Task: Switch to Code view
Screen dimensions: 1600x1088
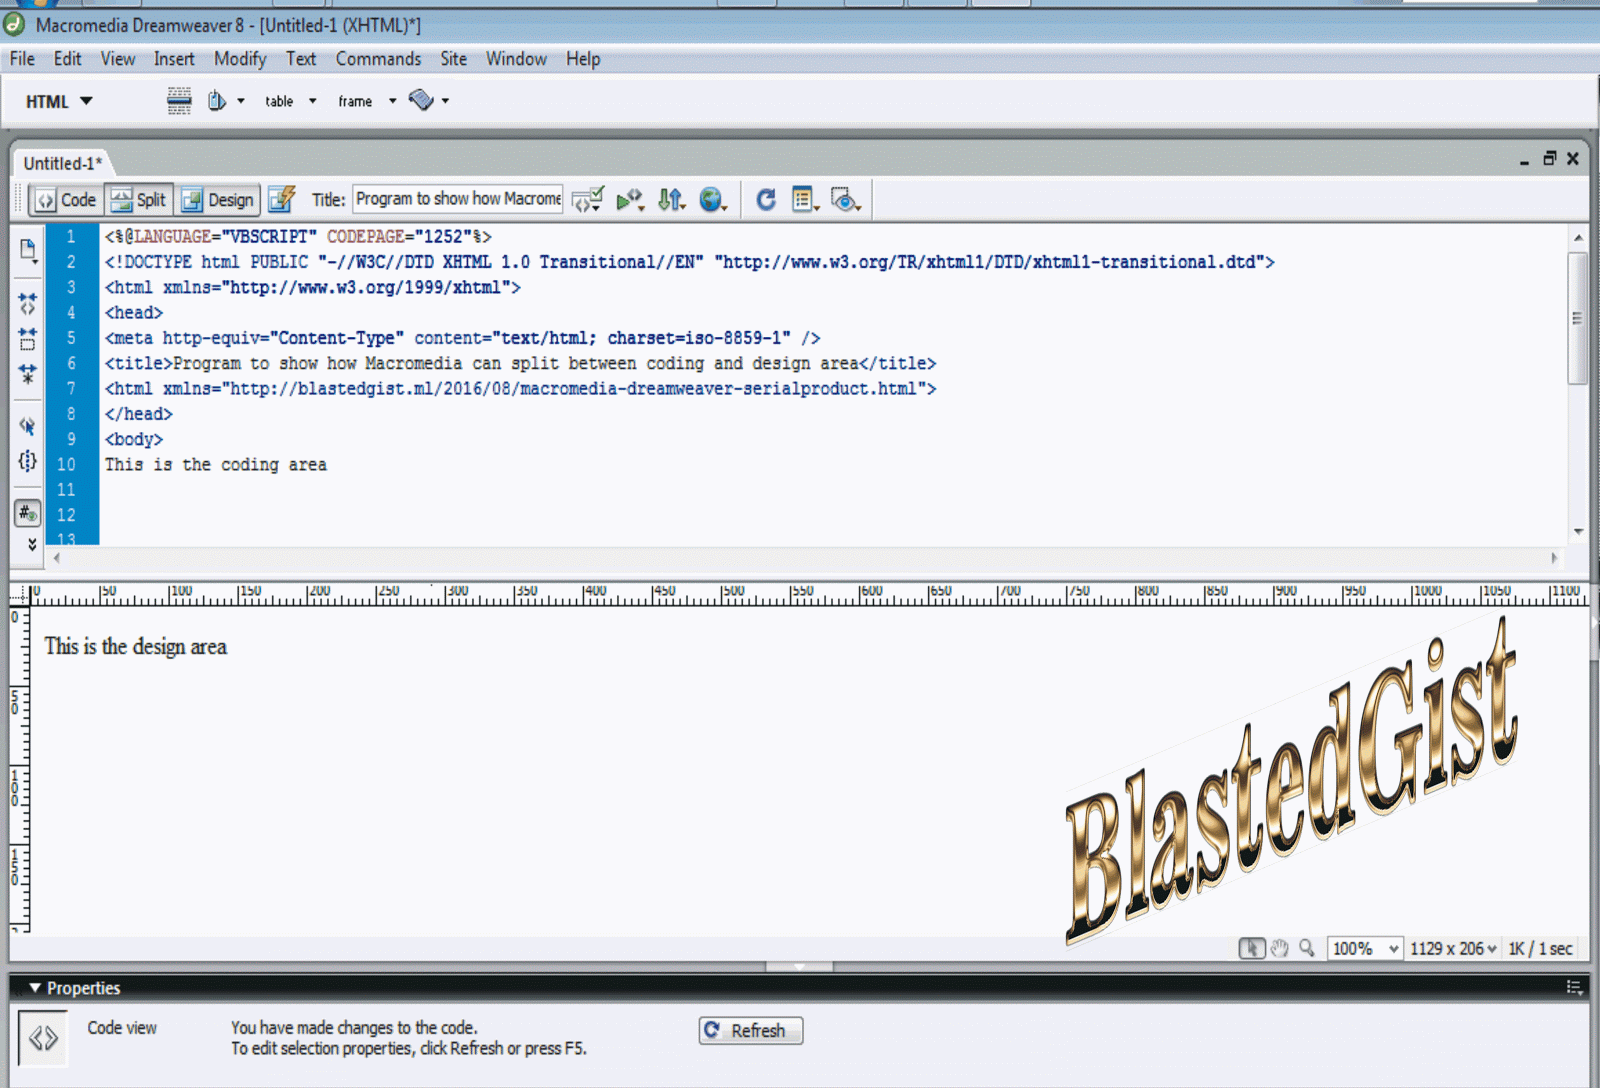Action: [x=66, y=200]
